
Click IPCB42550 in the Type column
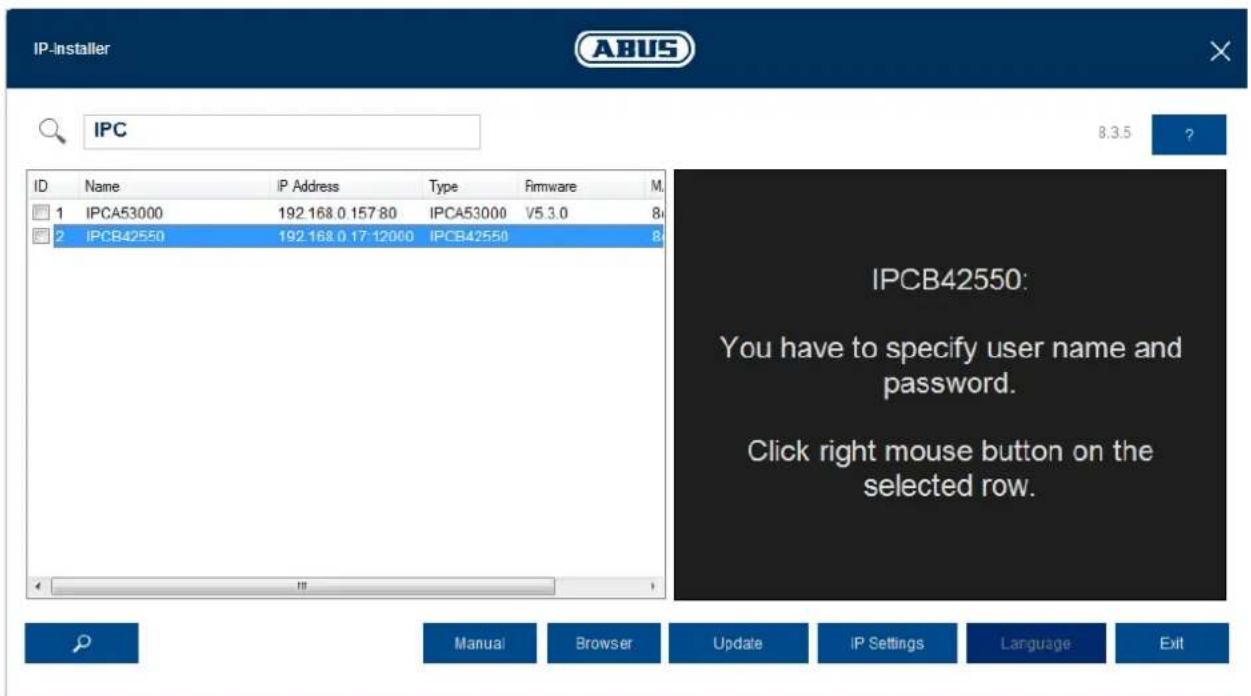tap(468, 236)
